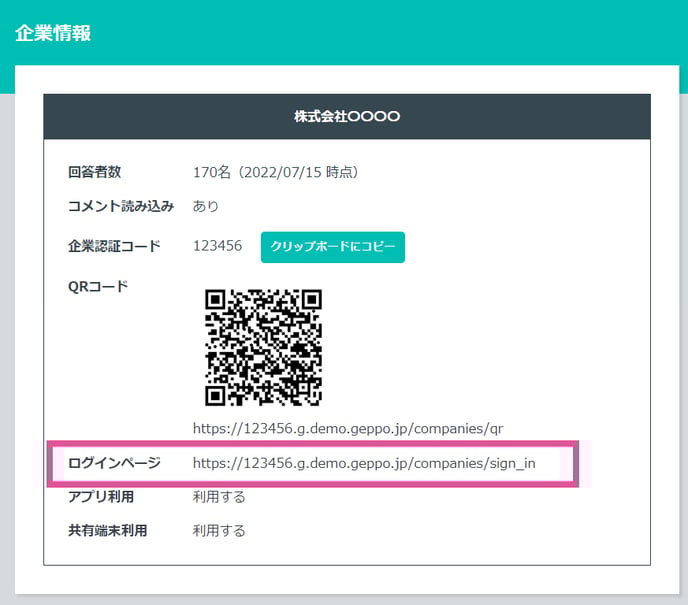Click the 企業認証コード label

click(x=114, y=246)
